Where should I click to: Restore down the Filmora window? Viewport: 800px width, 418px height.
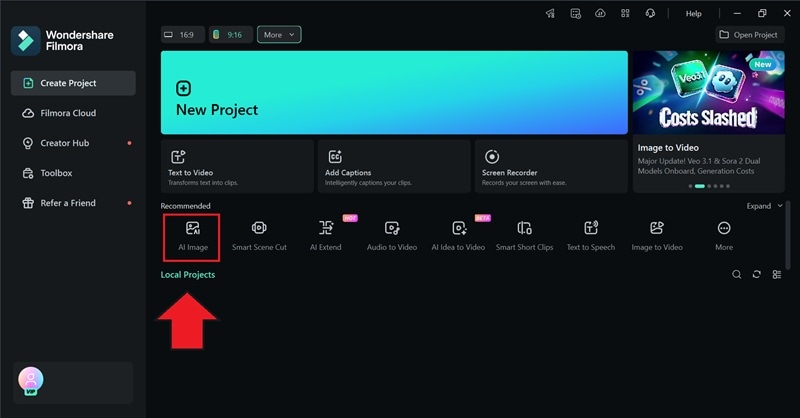(762, 14)
